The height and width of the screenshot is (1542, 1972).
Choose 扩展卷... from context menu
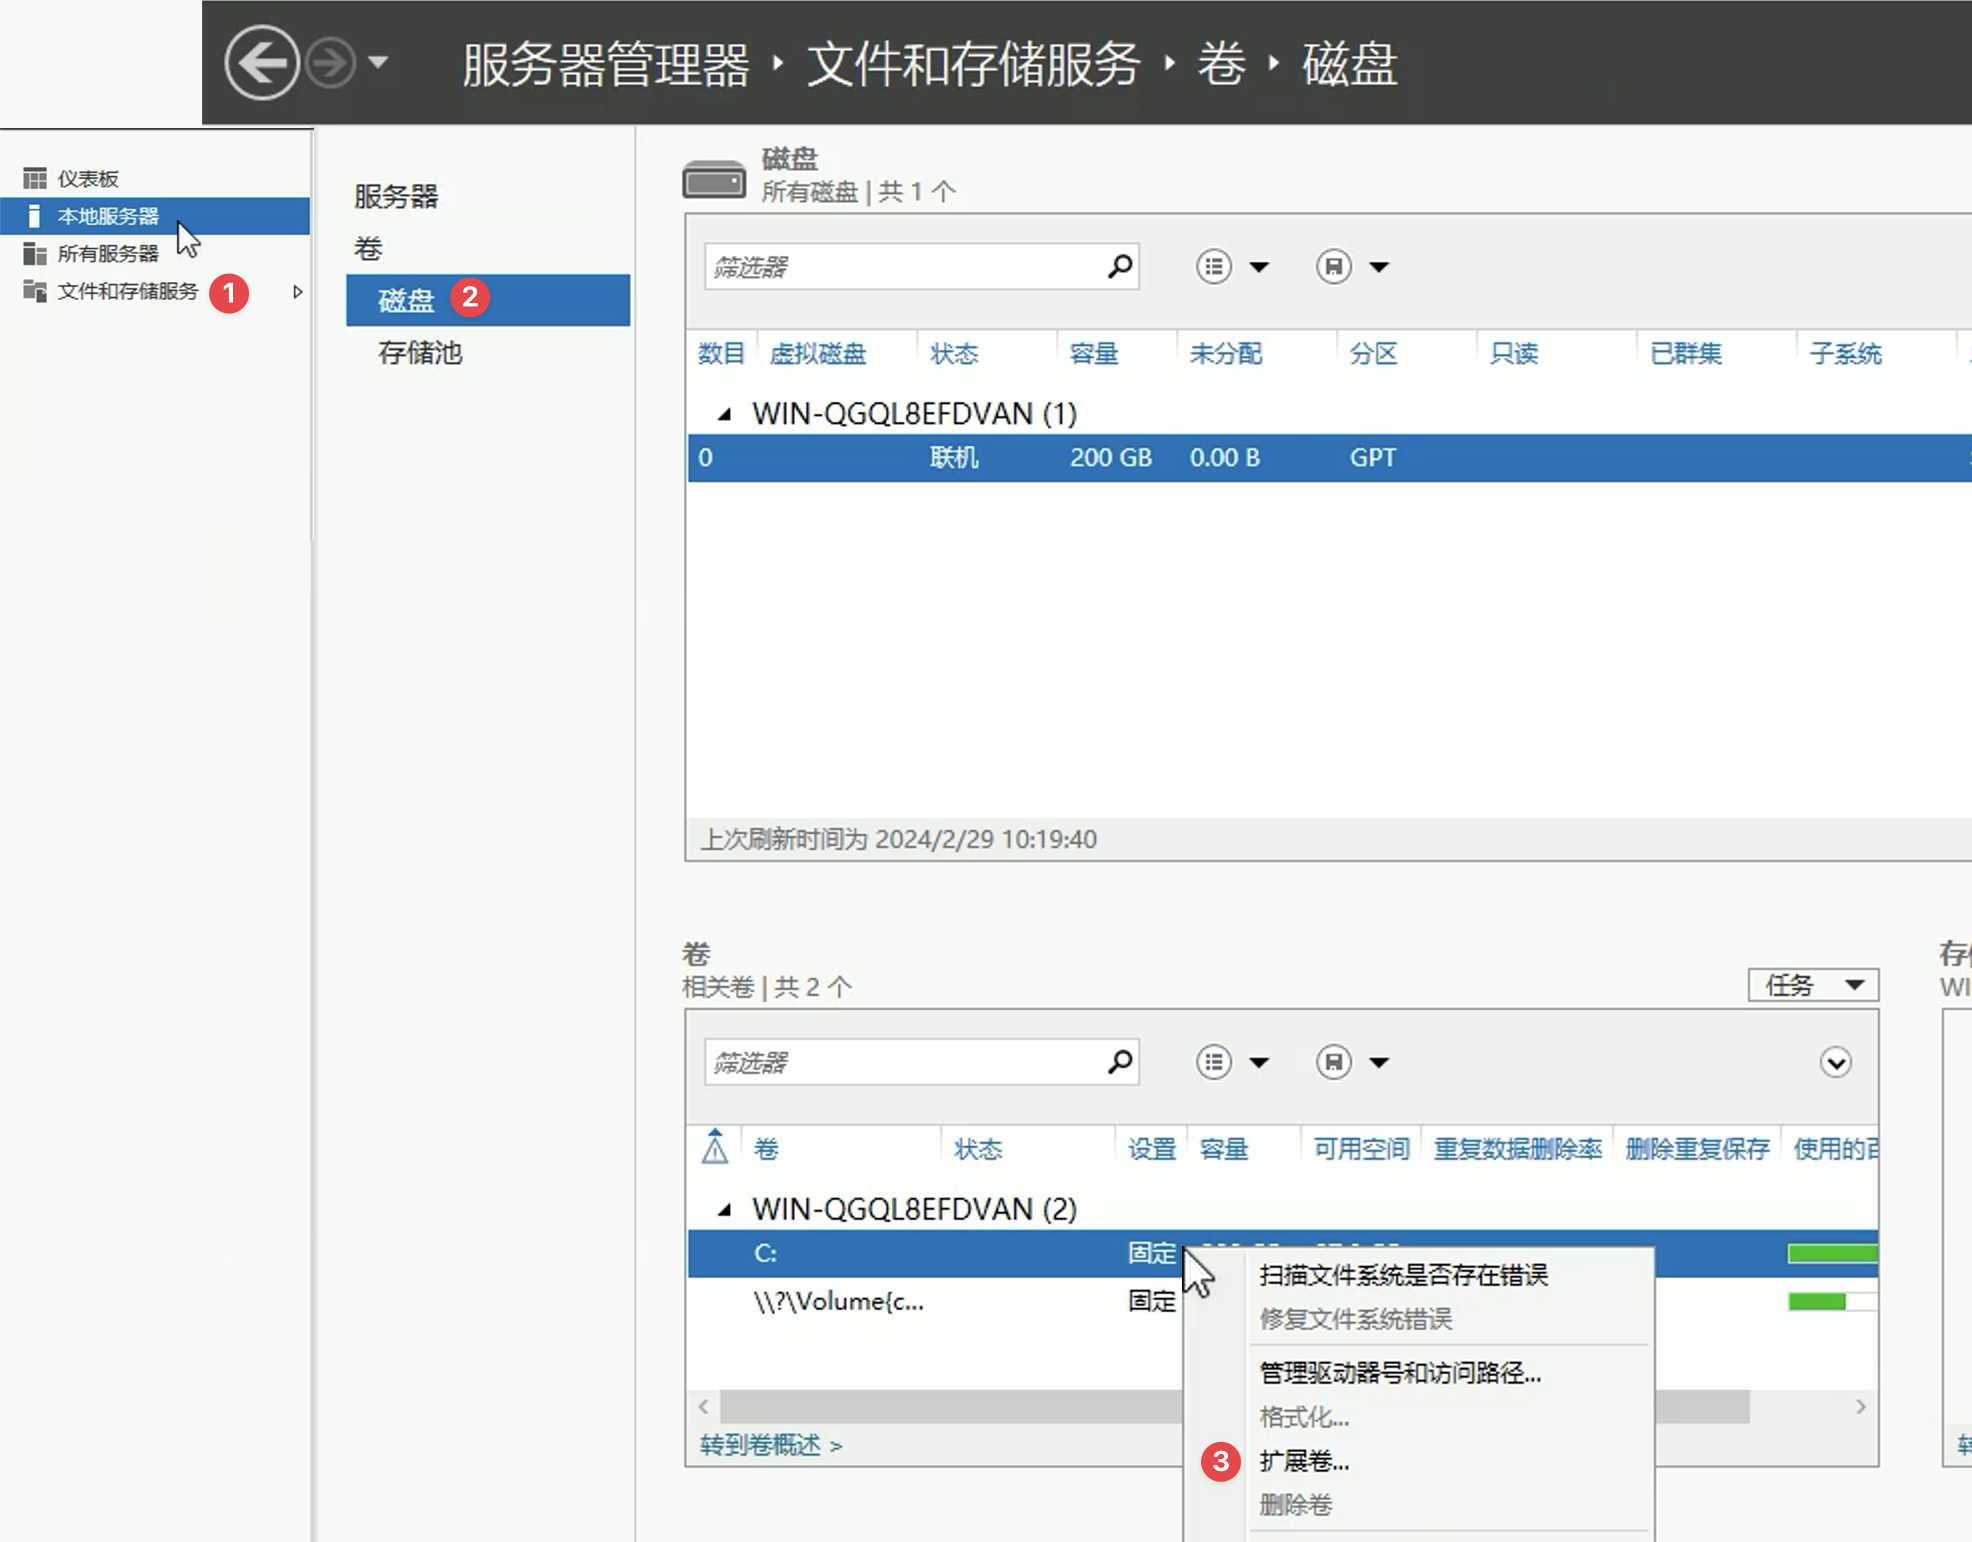click(1304, 1461)
